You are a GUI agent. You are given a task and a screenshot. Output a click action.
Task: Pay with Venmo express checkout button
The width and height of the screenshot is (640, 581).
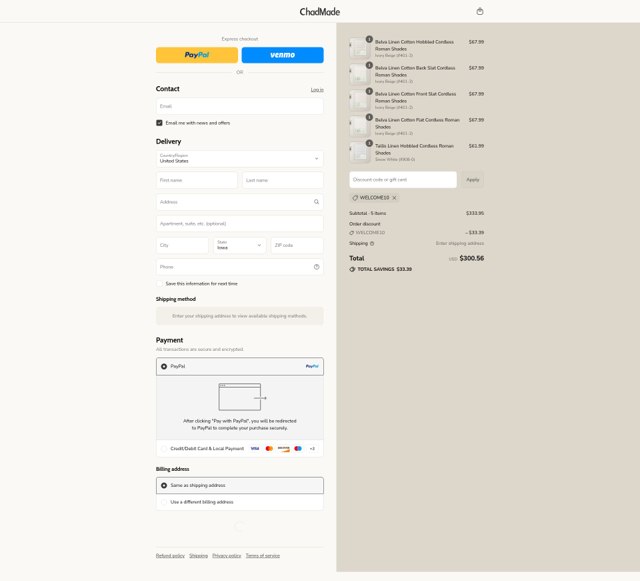point(282,55)
